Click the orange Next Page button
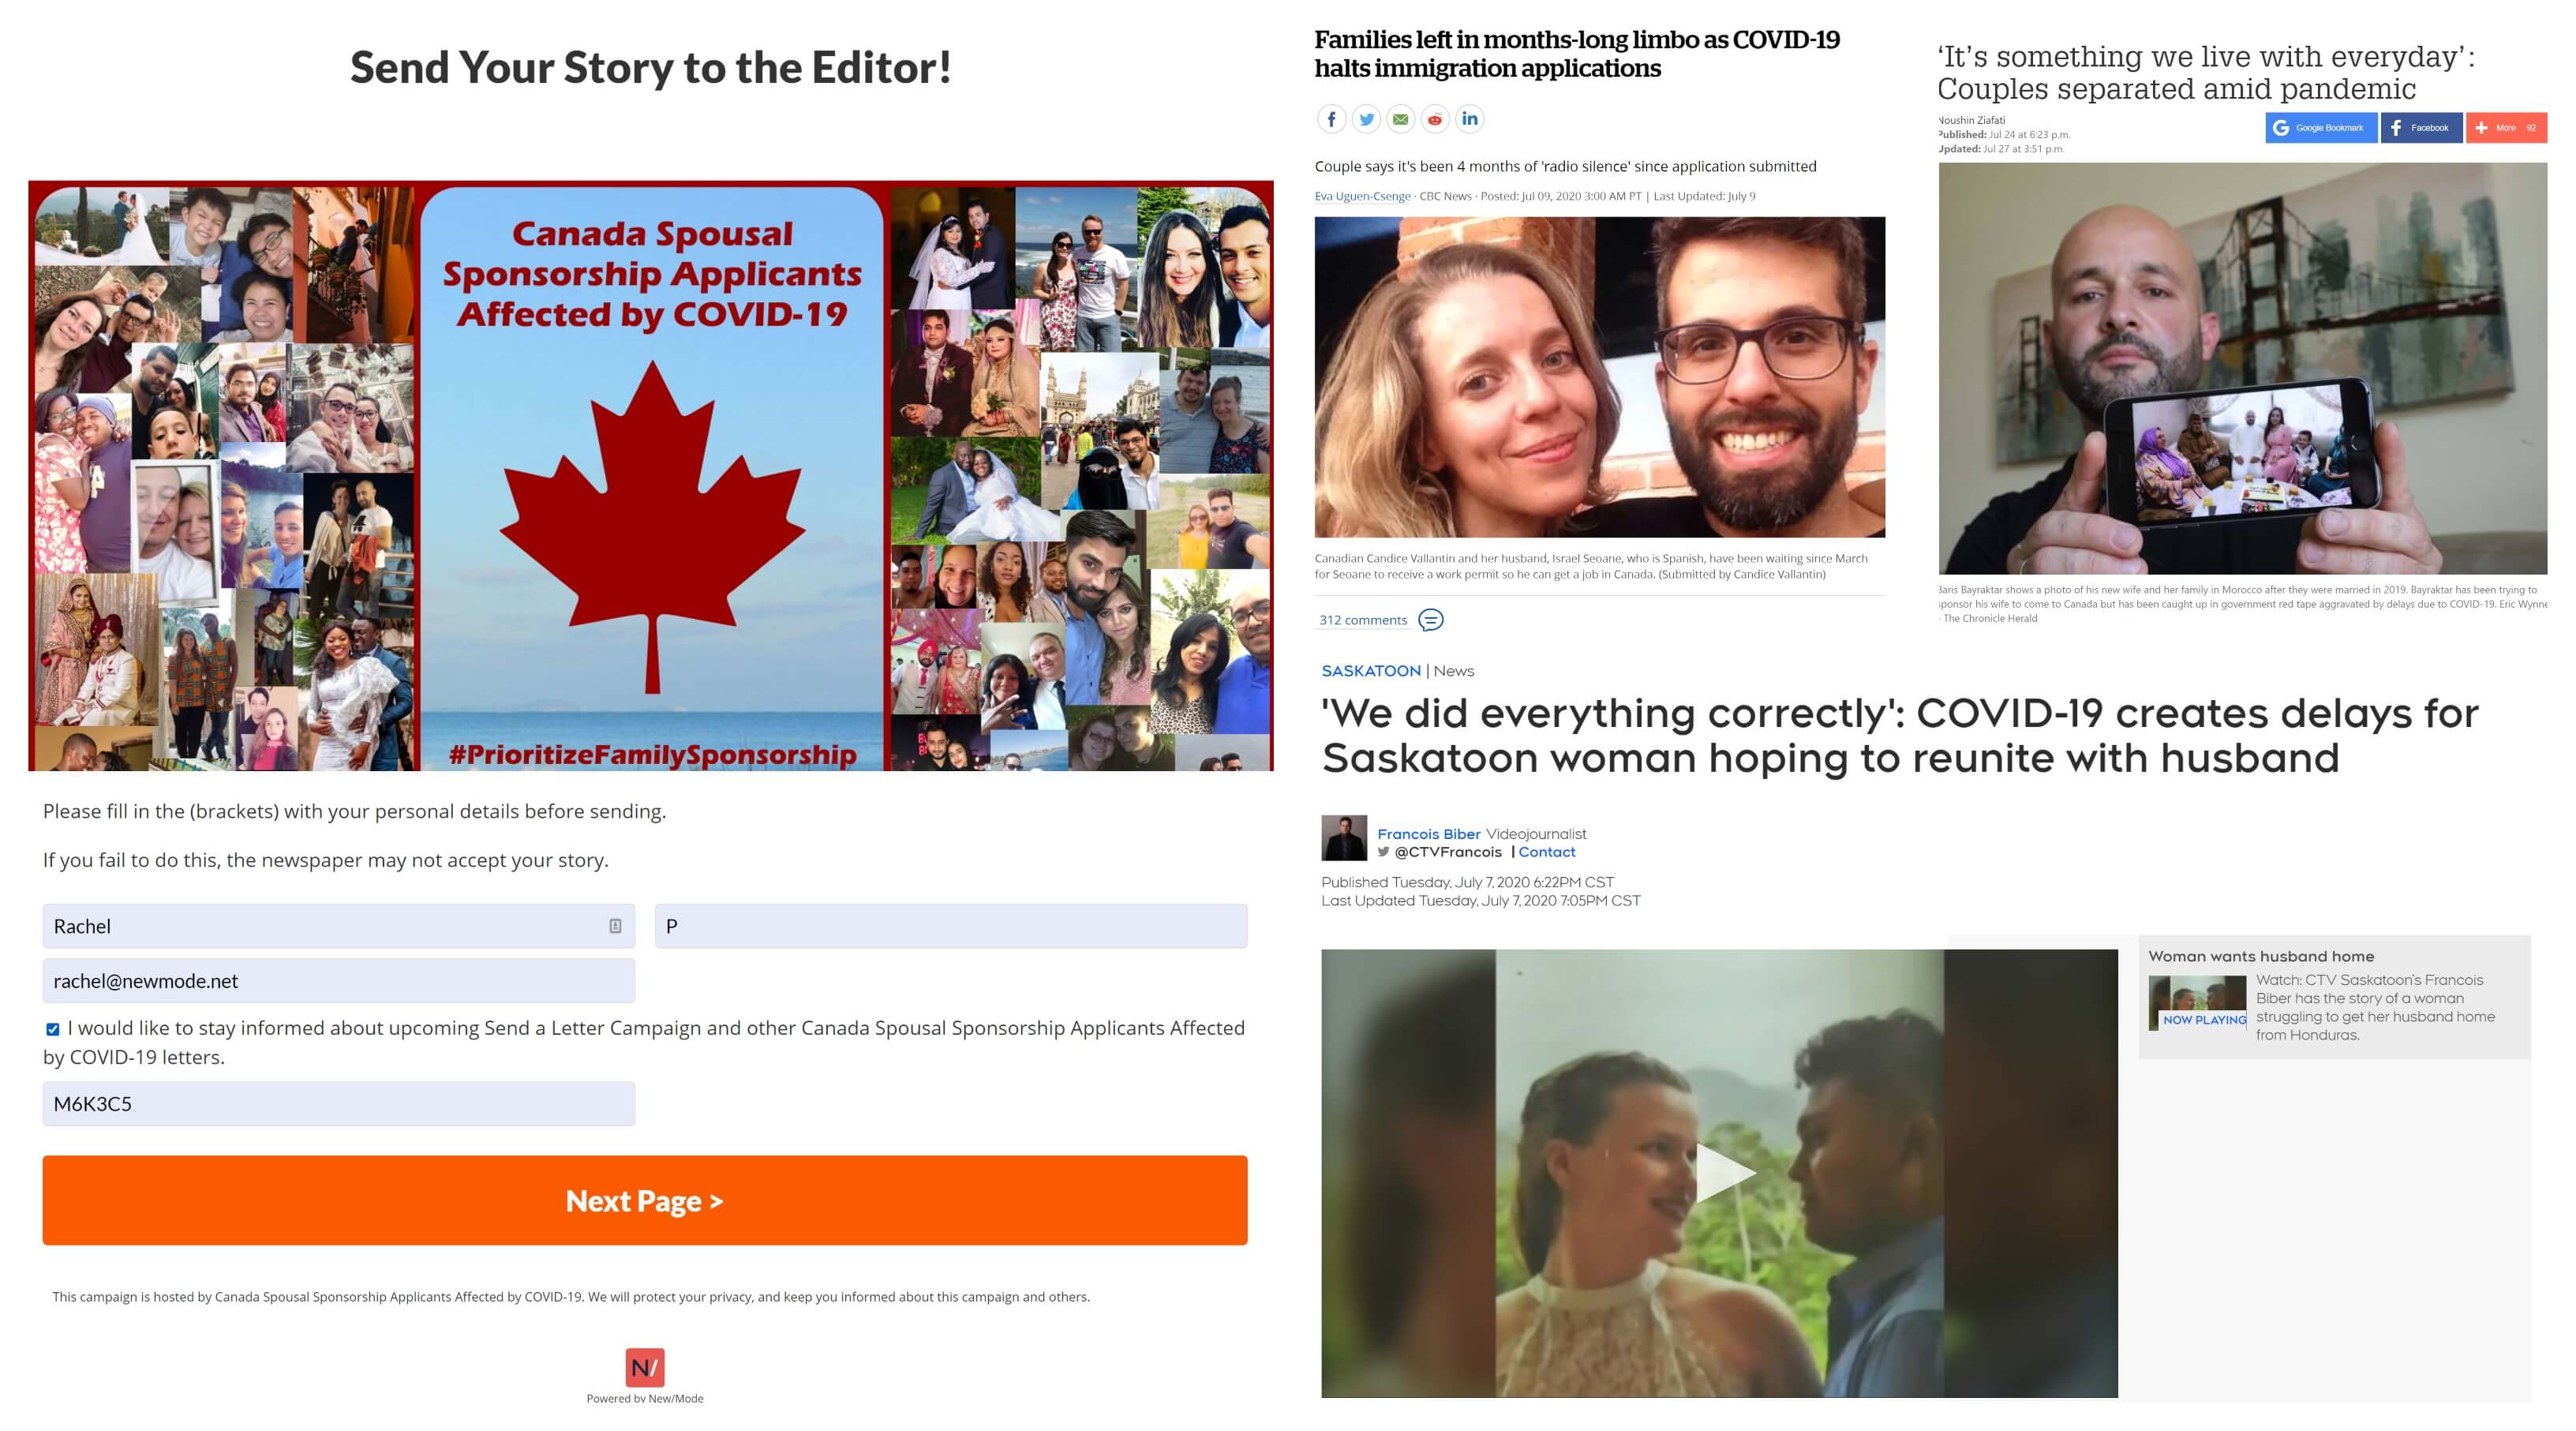The width and height of the screenshot is (2576, 1431). pyautogui.click(x=645, y=1200)
